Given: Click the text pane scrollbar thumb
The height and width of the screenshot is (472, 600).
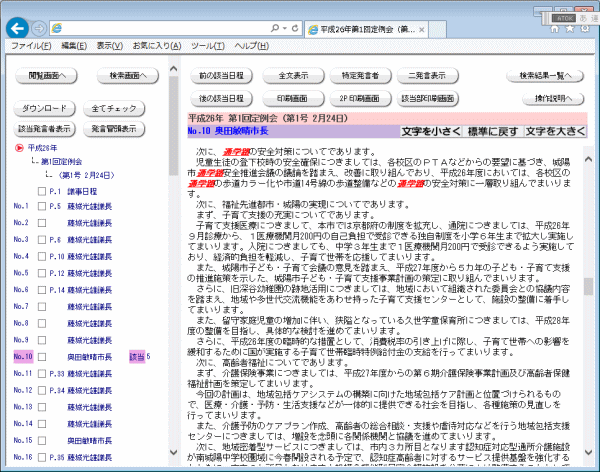Looking at the screenshot, I should (x=589, y=286).
